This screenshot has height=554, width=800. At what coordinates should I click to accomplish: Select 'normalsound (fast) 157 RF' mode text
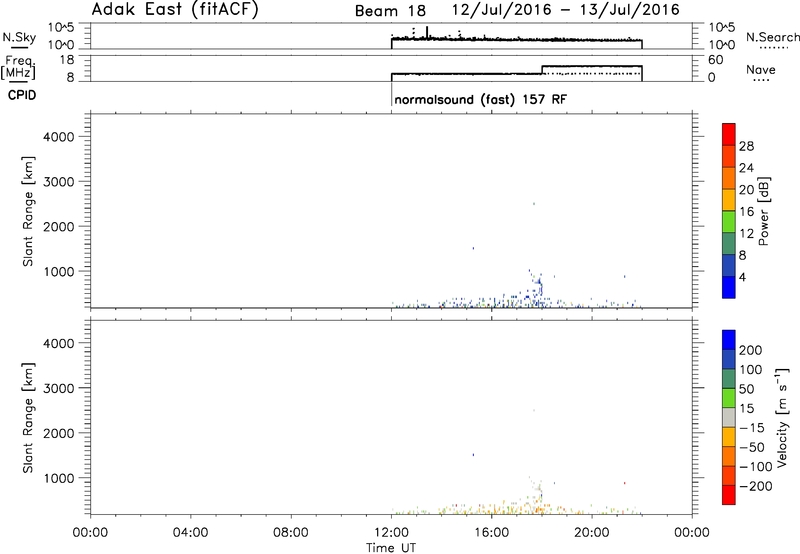[x=480, y=99]
